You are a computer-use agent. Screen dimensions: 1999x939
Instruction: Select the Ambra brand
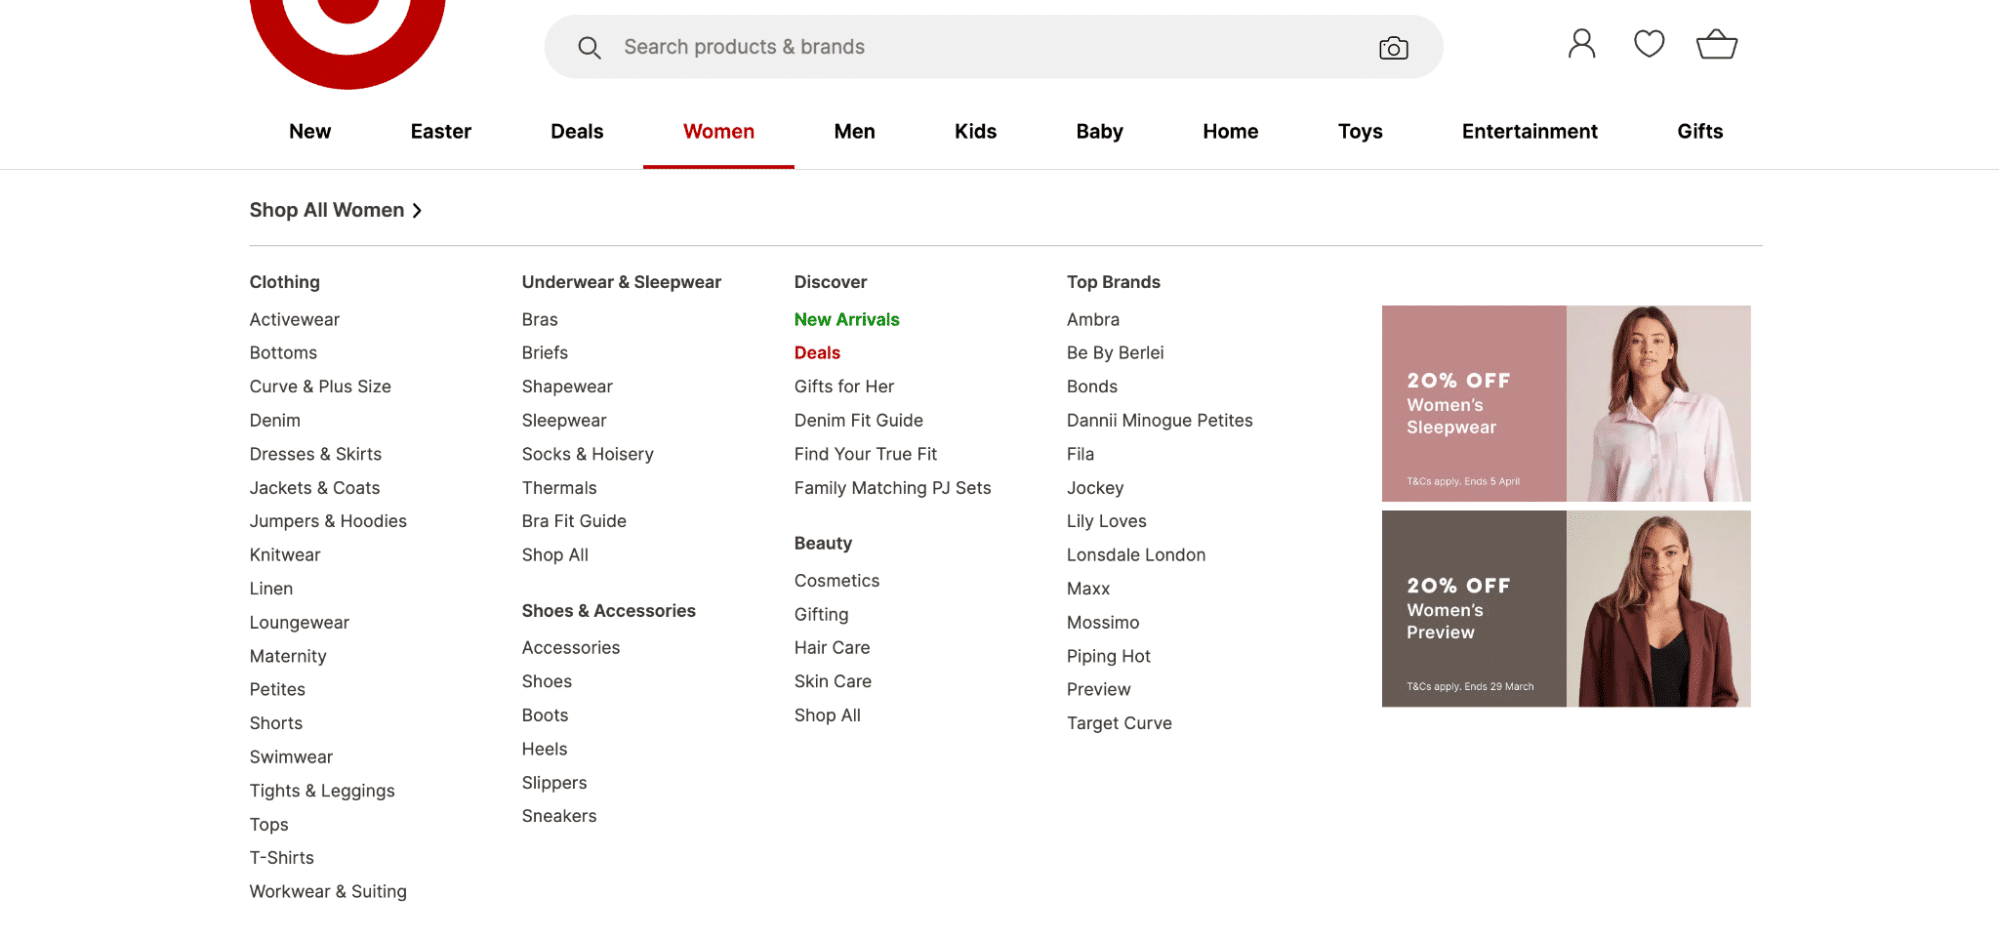click(1092, 319)
